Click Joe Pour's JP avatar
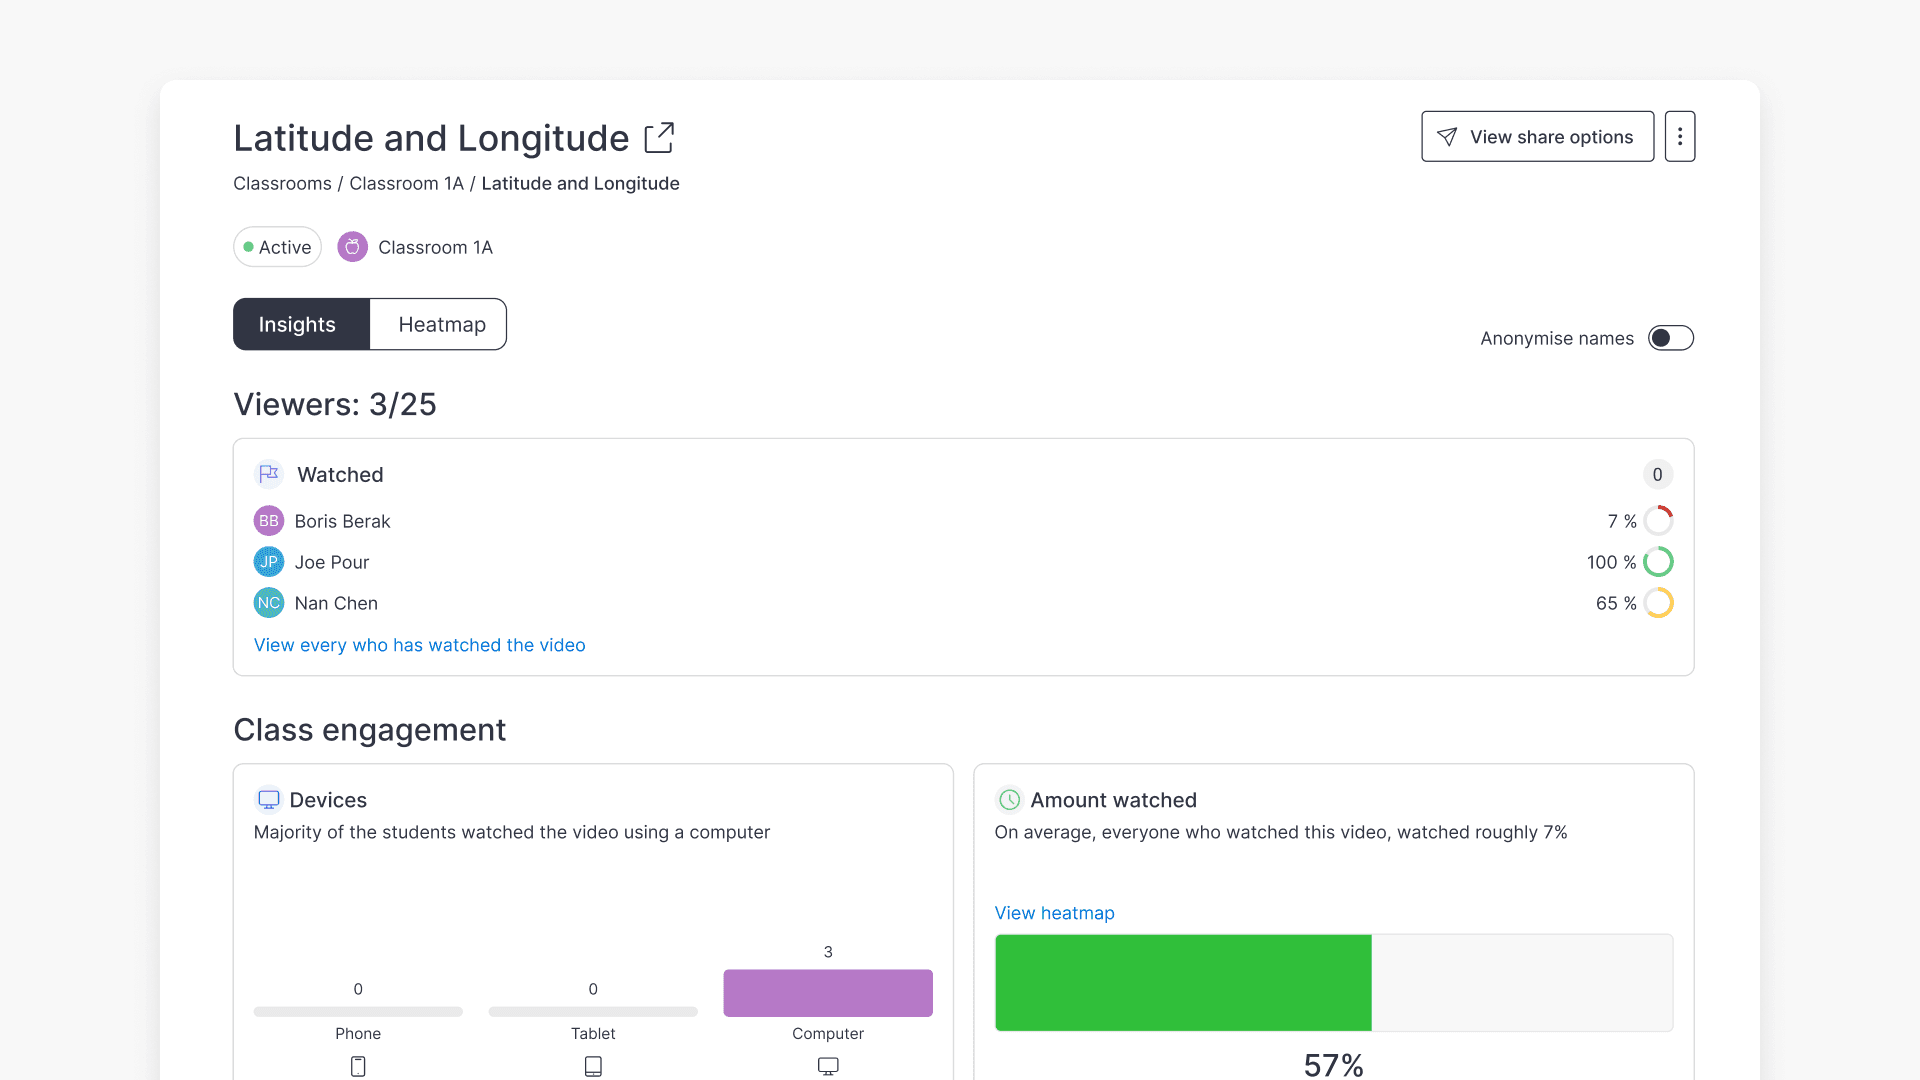1920x1080 pixels. 269,562
